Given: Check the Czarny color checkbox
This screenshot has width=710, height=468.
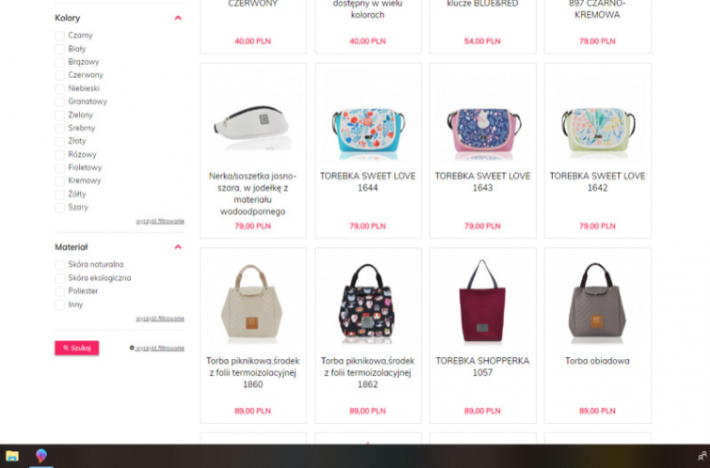Looking at the screenshot, I should pyautogui.click(x=59, y=36).
